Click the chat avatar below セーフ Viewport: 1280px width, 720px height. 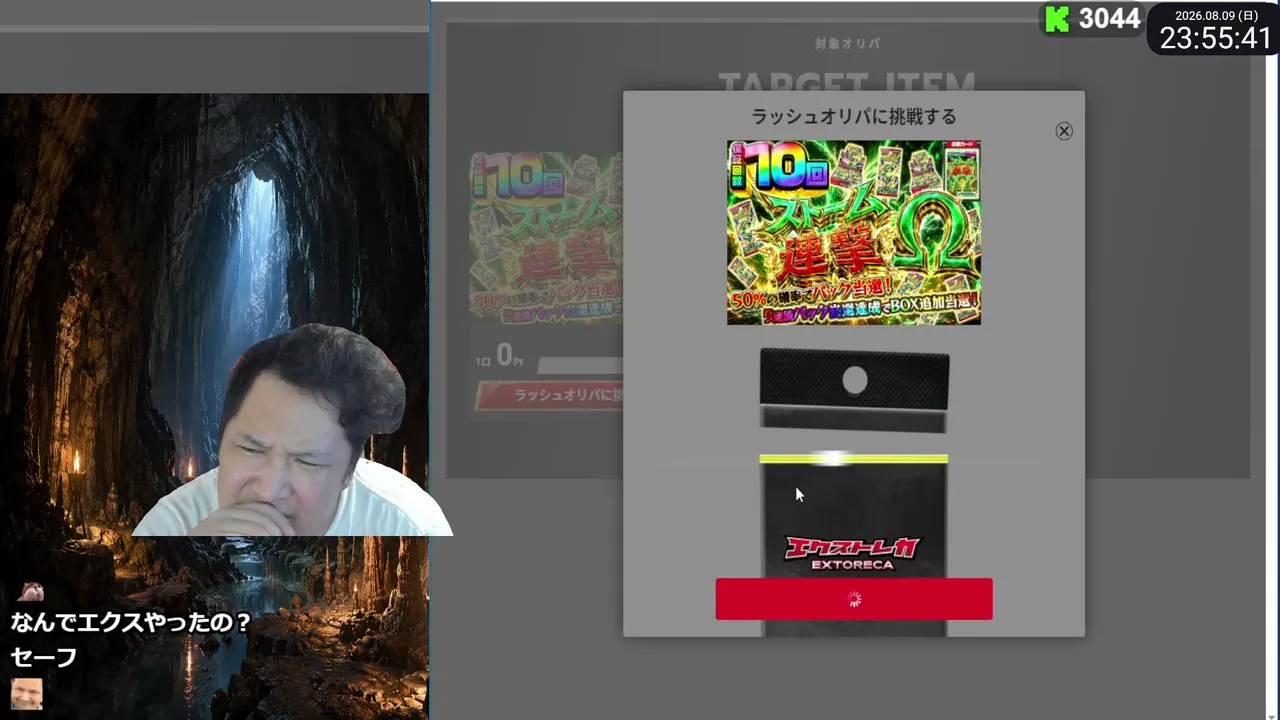tap(27, 694)
